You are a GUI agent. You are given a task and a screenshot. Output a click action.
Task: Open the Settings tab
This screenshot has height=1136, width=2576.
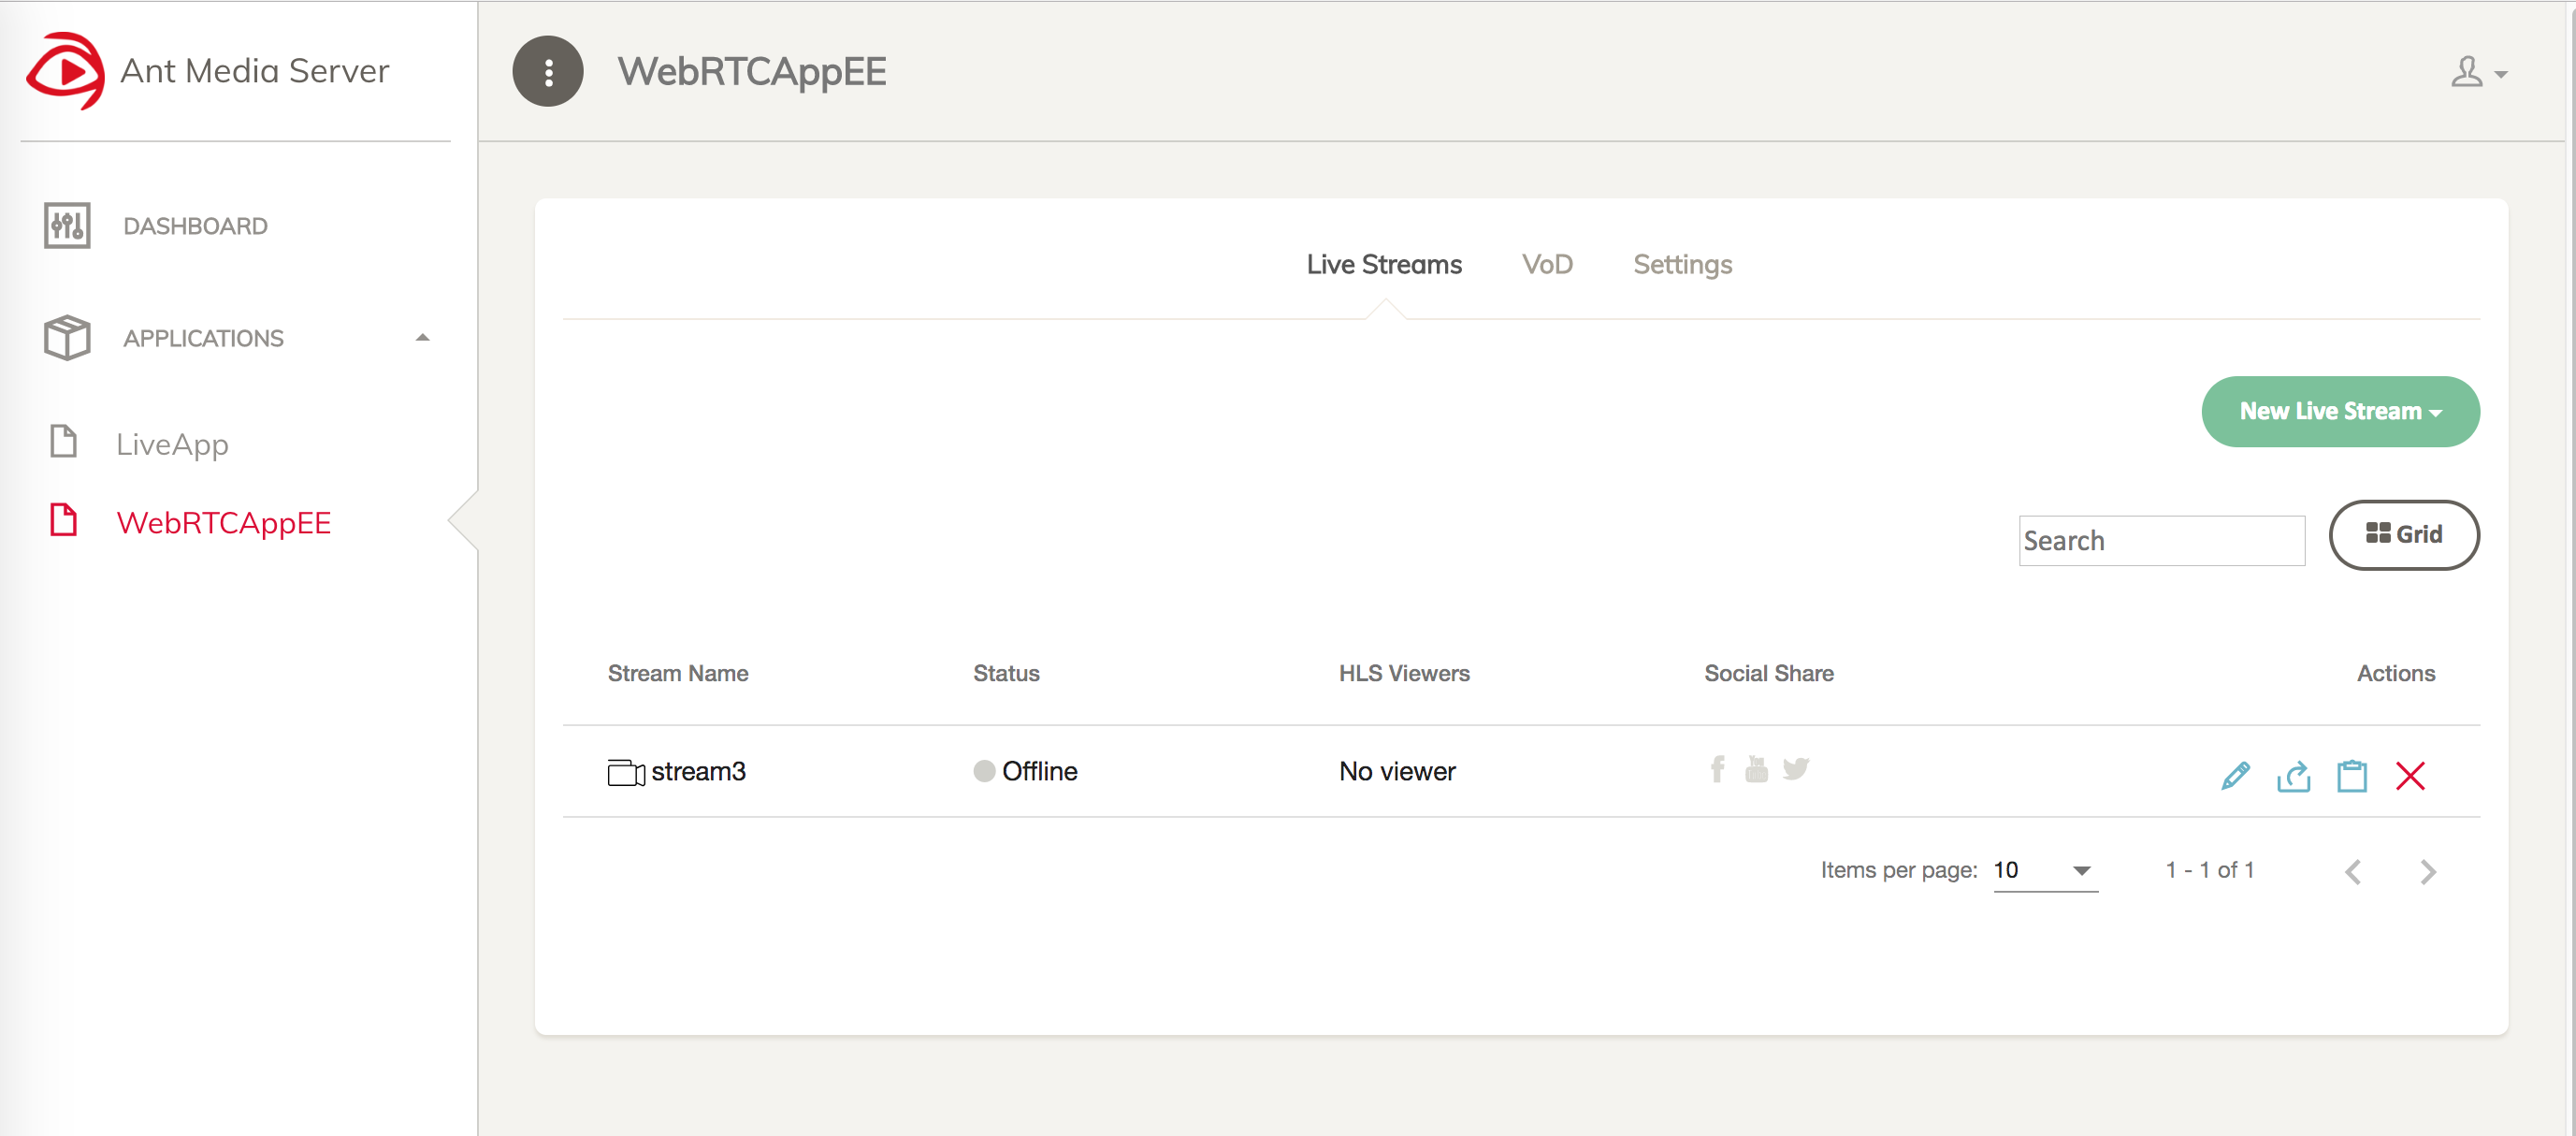click(1682, 264)
